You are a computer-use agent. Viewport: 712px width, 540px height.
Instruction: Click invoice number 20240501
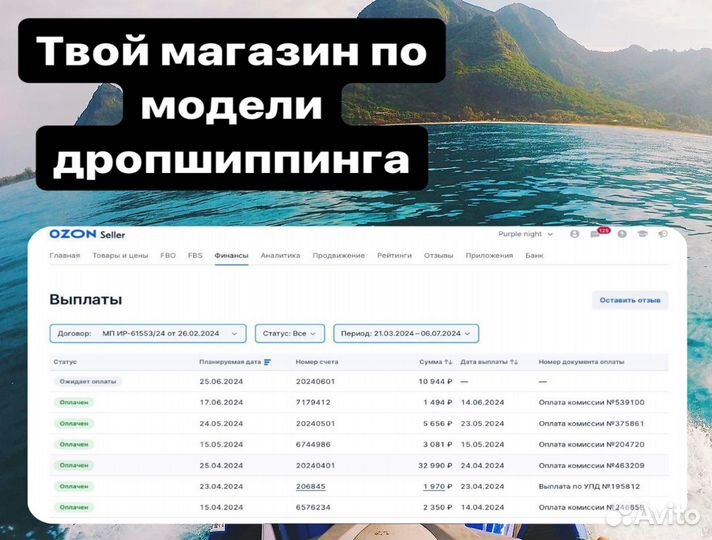pos(316,423)
